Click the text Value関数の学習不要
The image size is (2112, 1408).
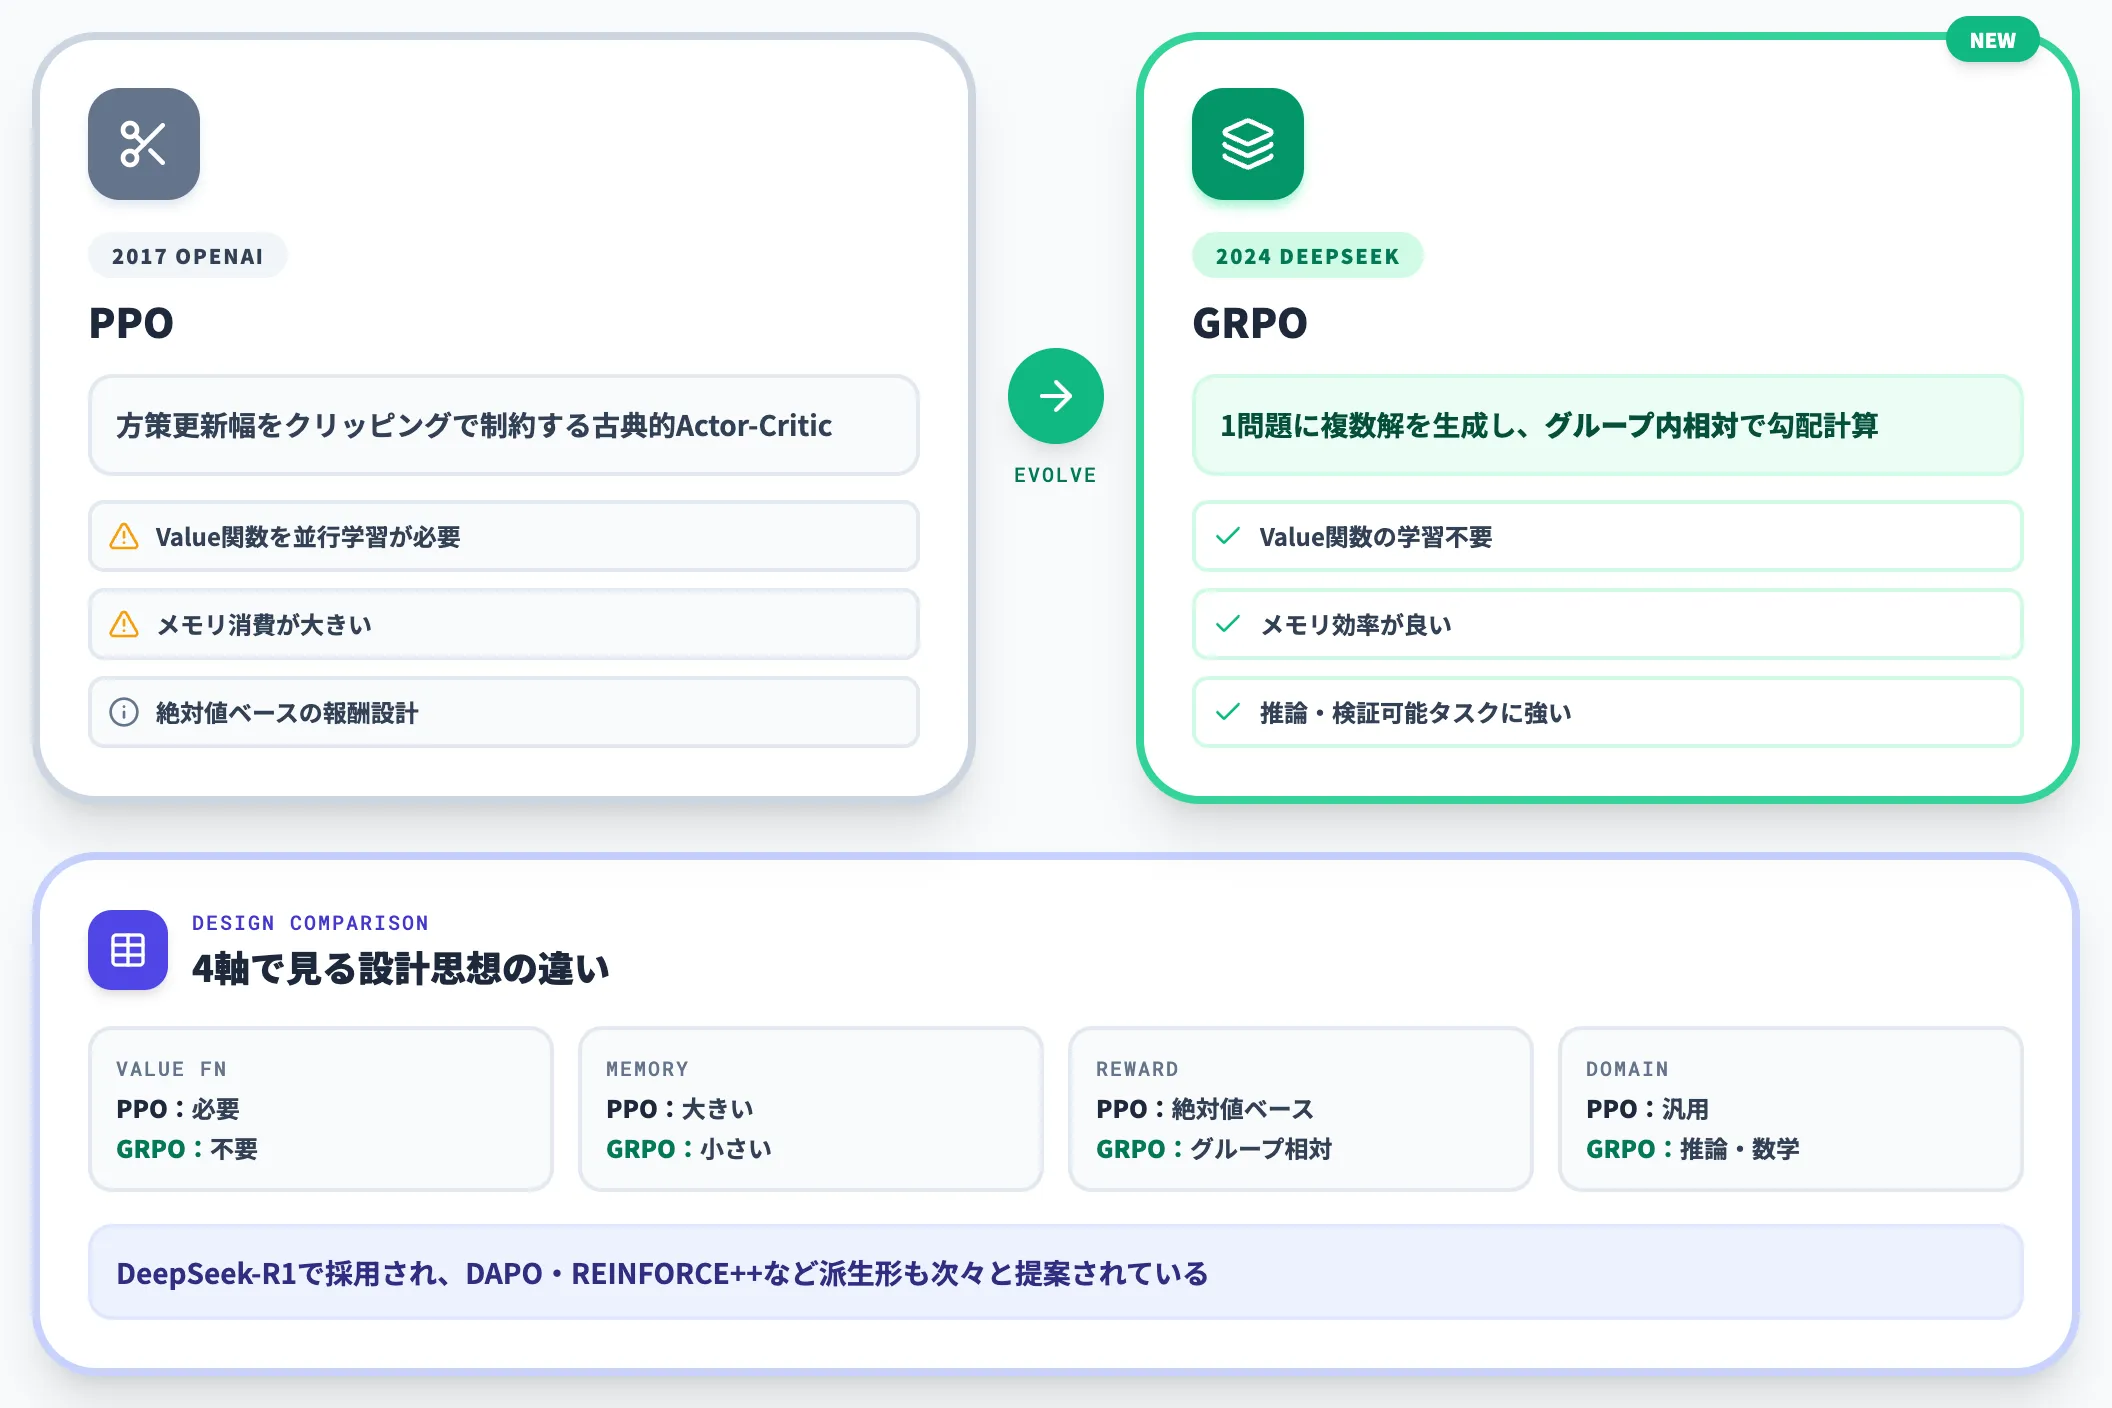pyautogui.click(x=1376, y=537)
